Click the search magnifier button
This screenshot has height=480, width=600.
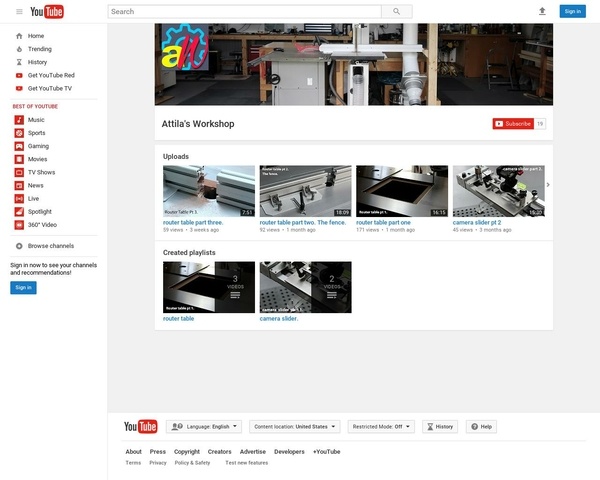[396, 11]
